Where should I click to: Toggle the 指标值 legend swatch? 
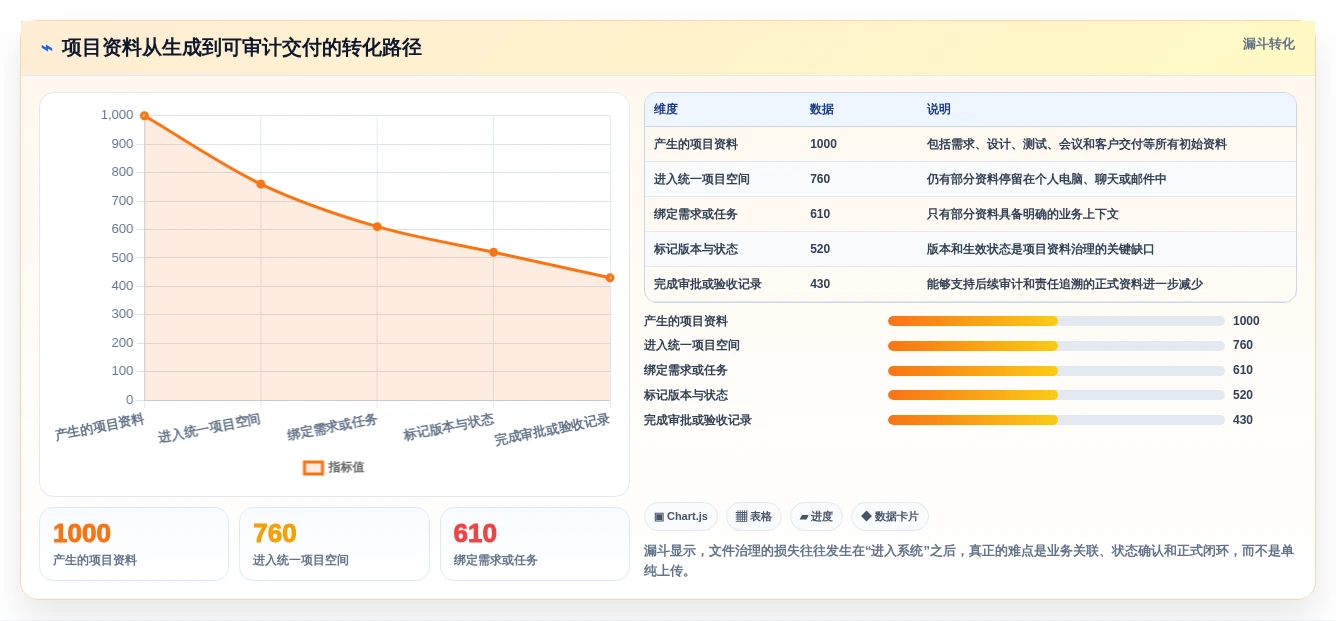click(313, 467)
